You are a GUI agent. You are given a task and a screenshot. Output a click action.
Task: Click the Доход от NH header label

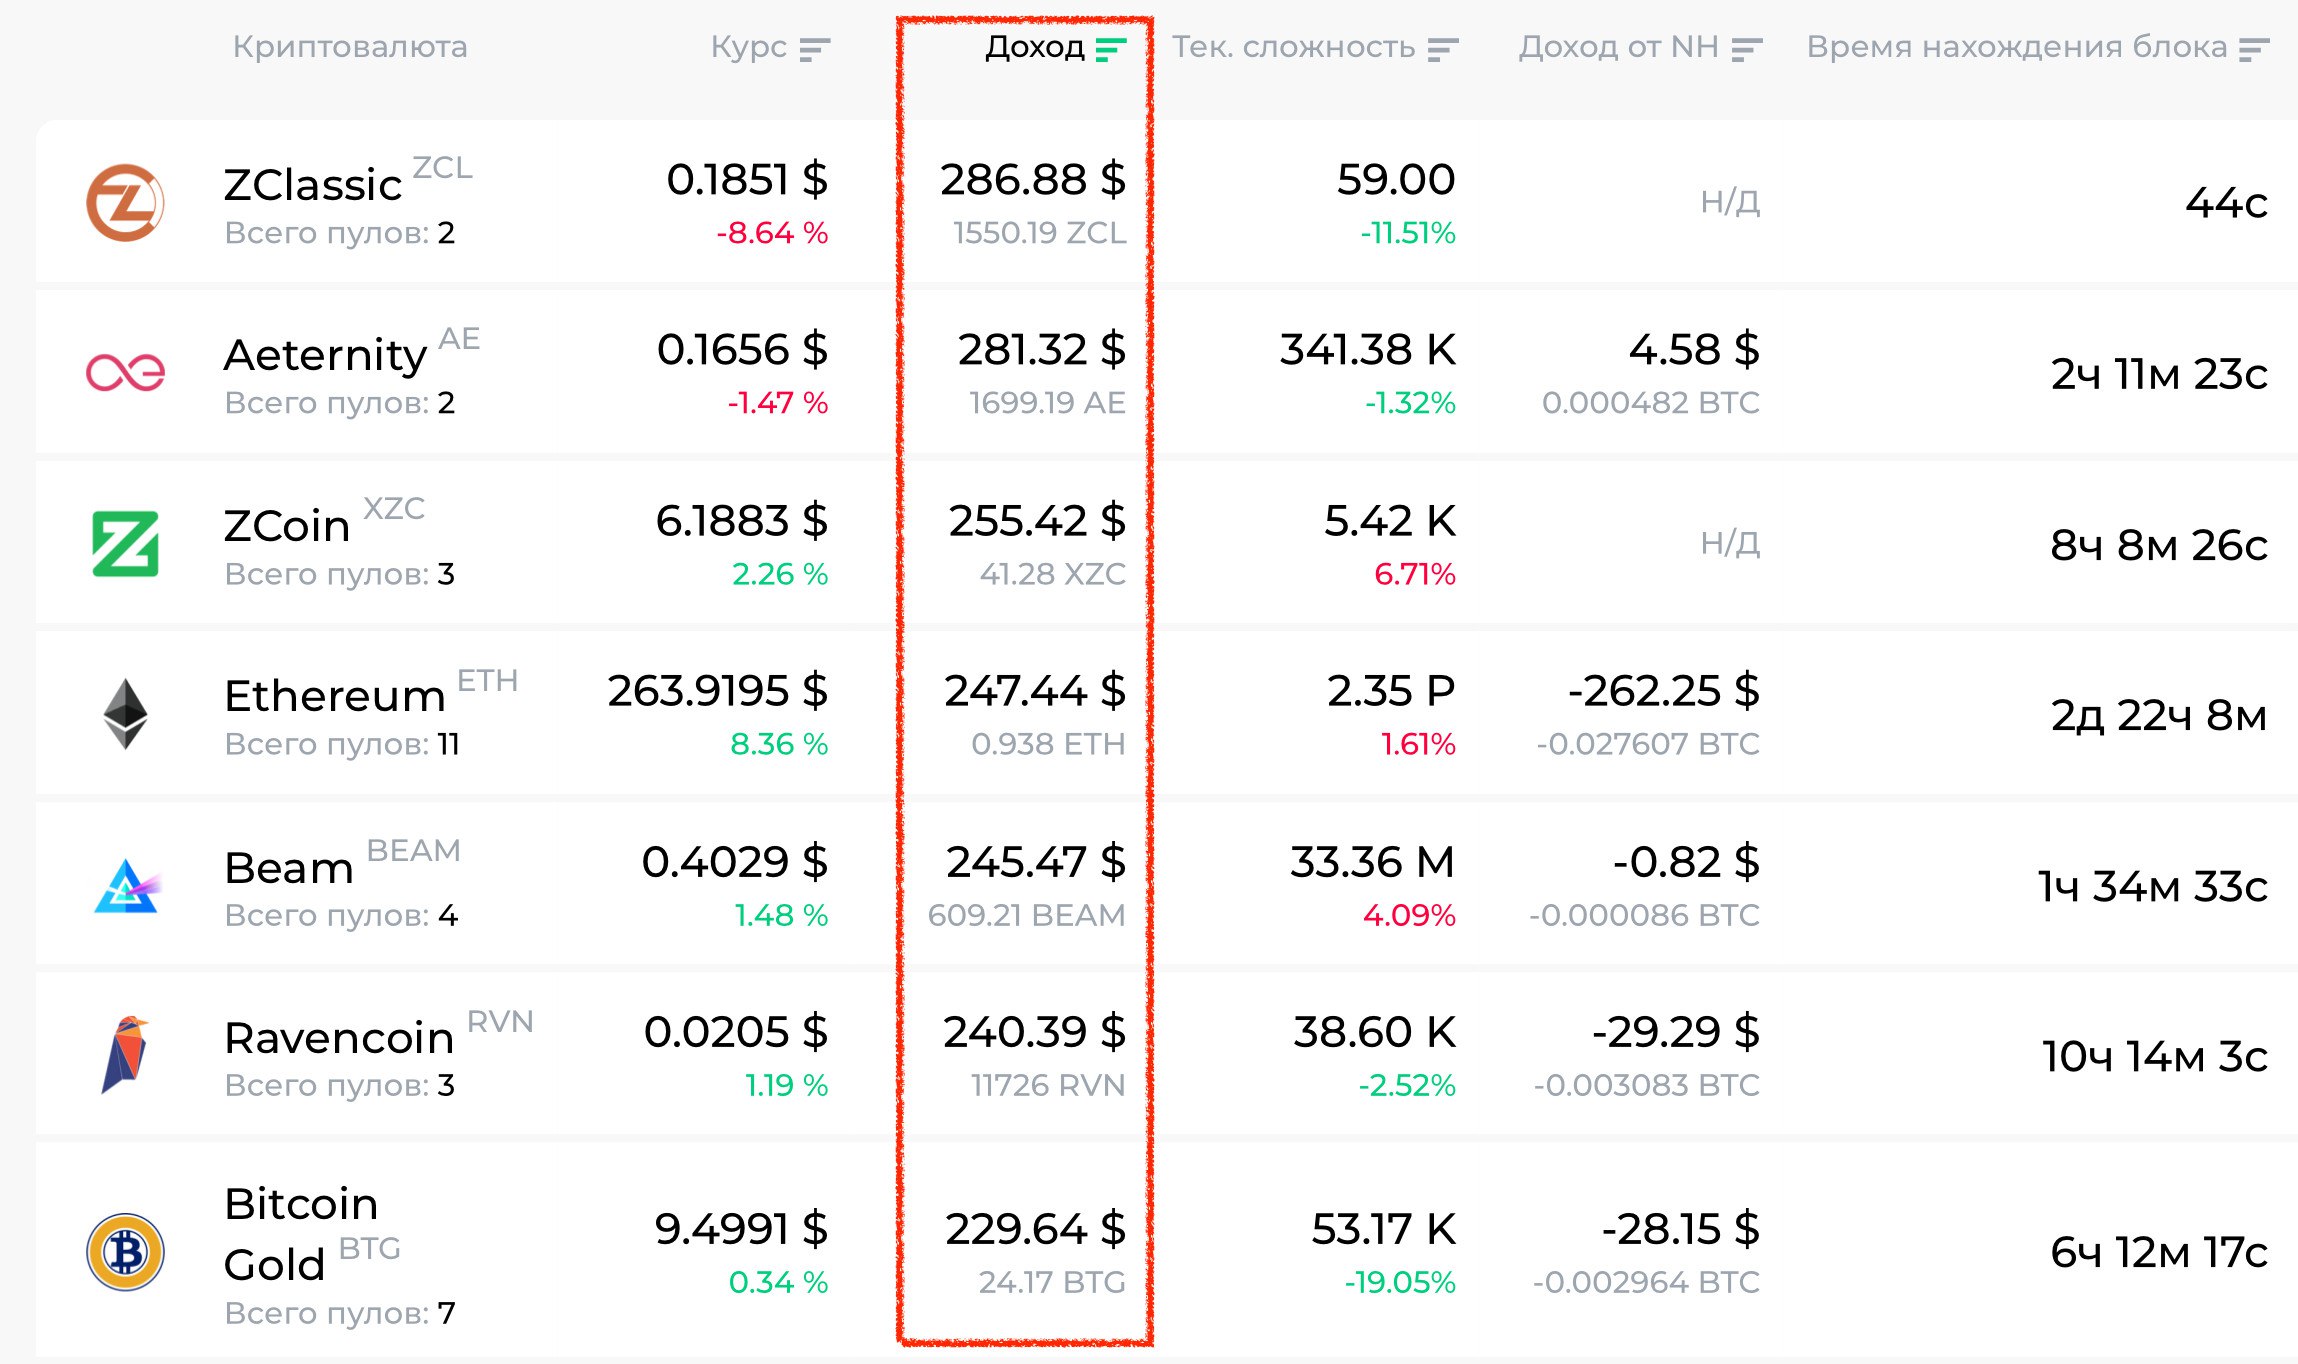coord(1618,47)
